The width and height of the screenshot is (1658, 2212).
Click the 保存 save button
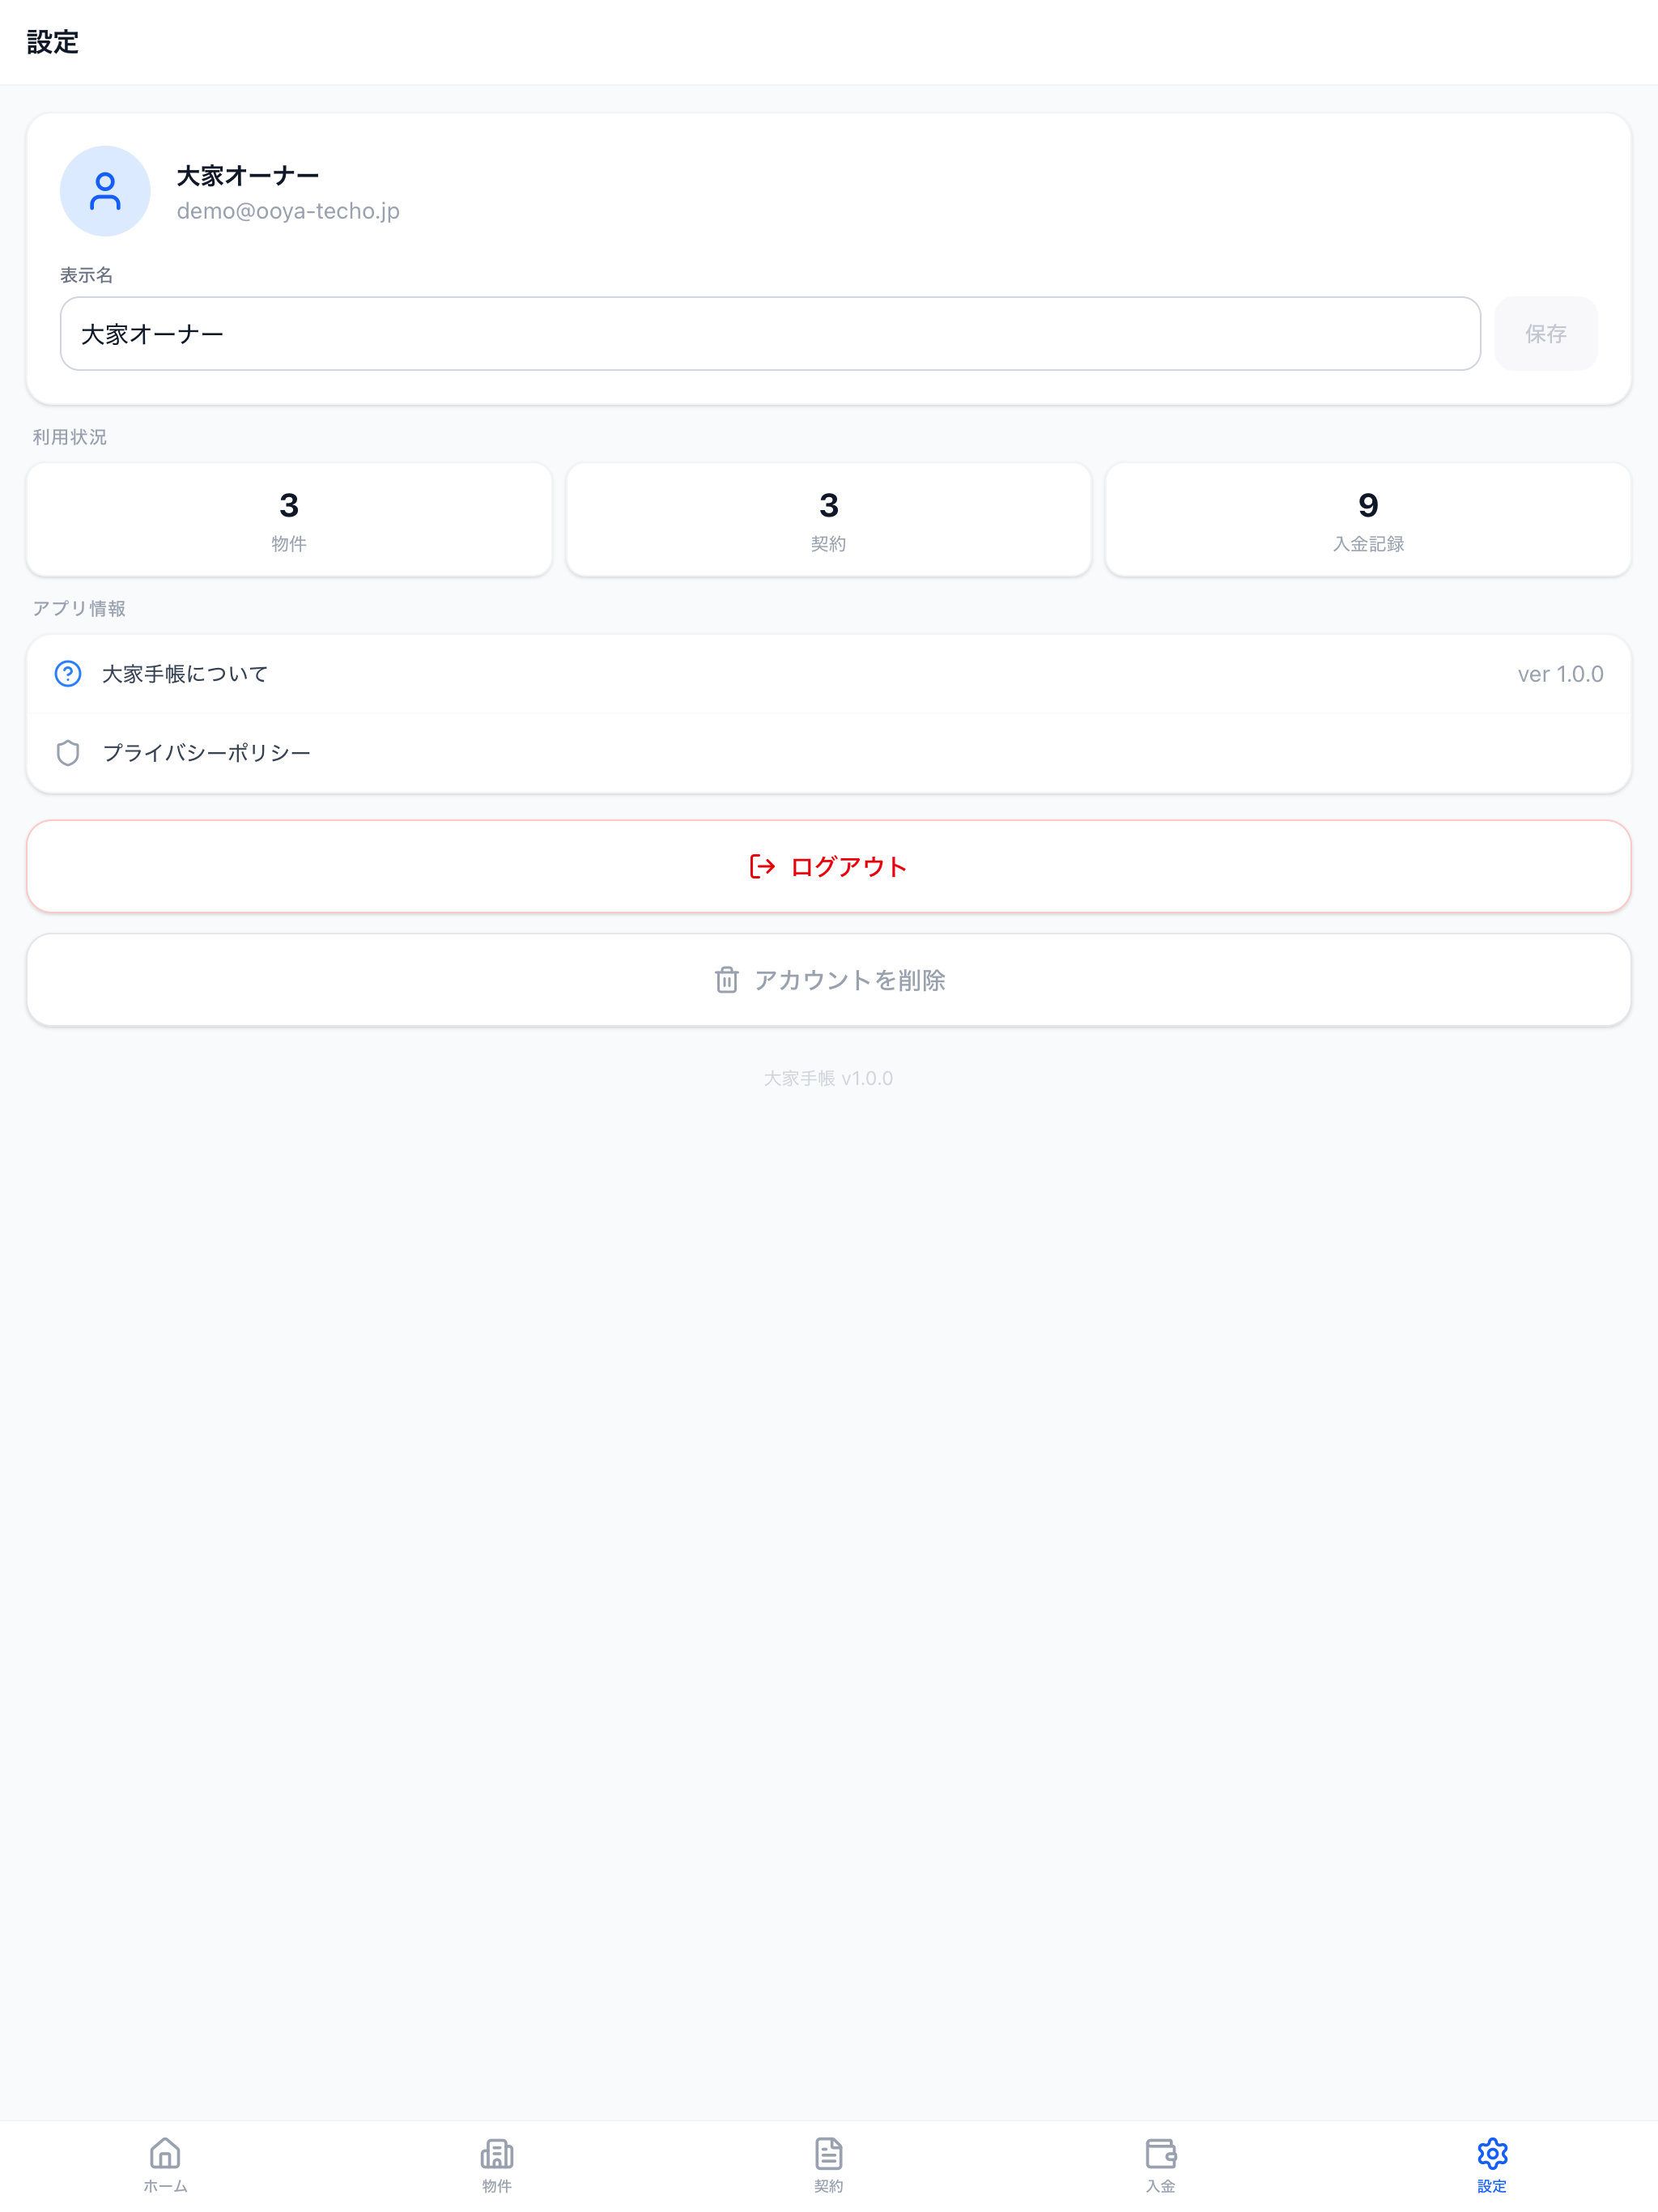click(x=1546, y=334)
